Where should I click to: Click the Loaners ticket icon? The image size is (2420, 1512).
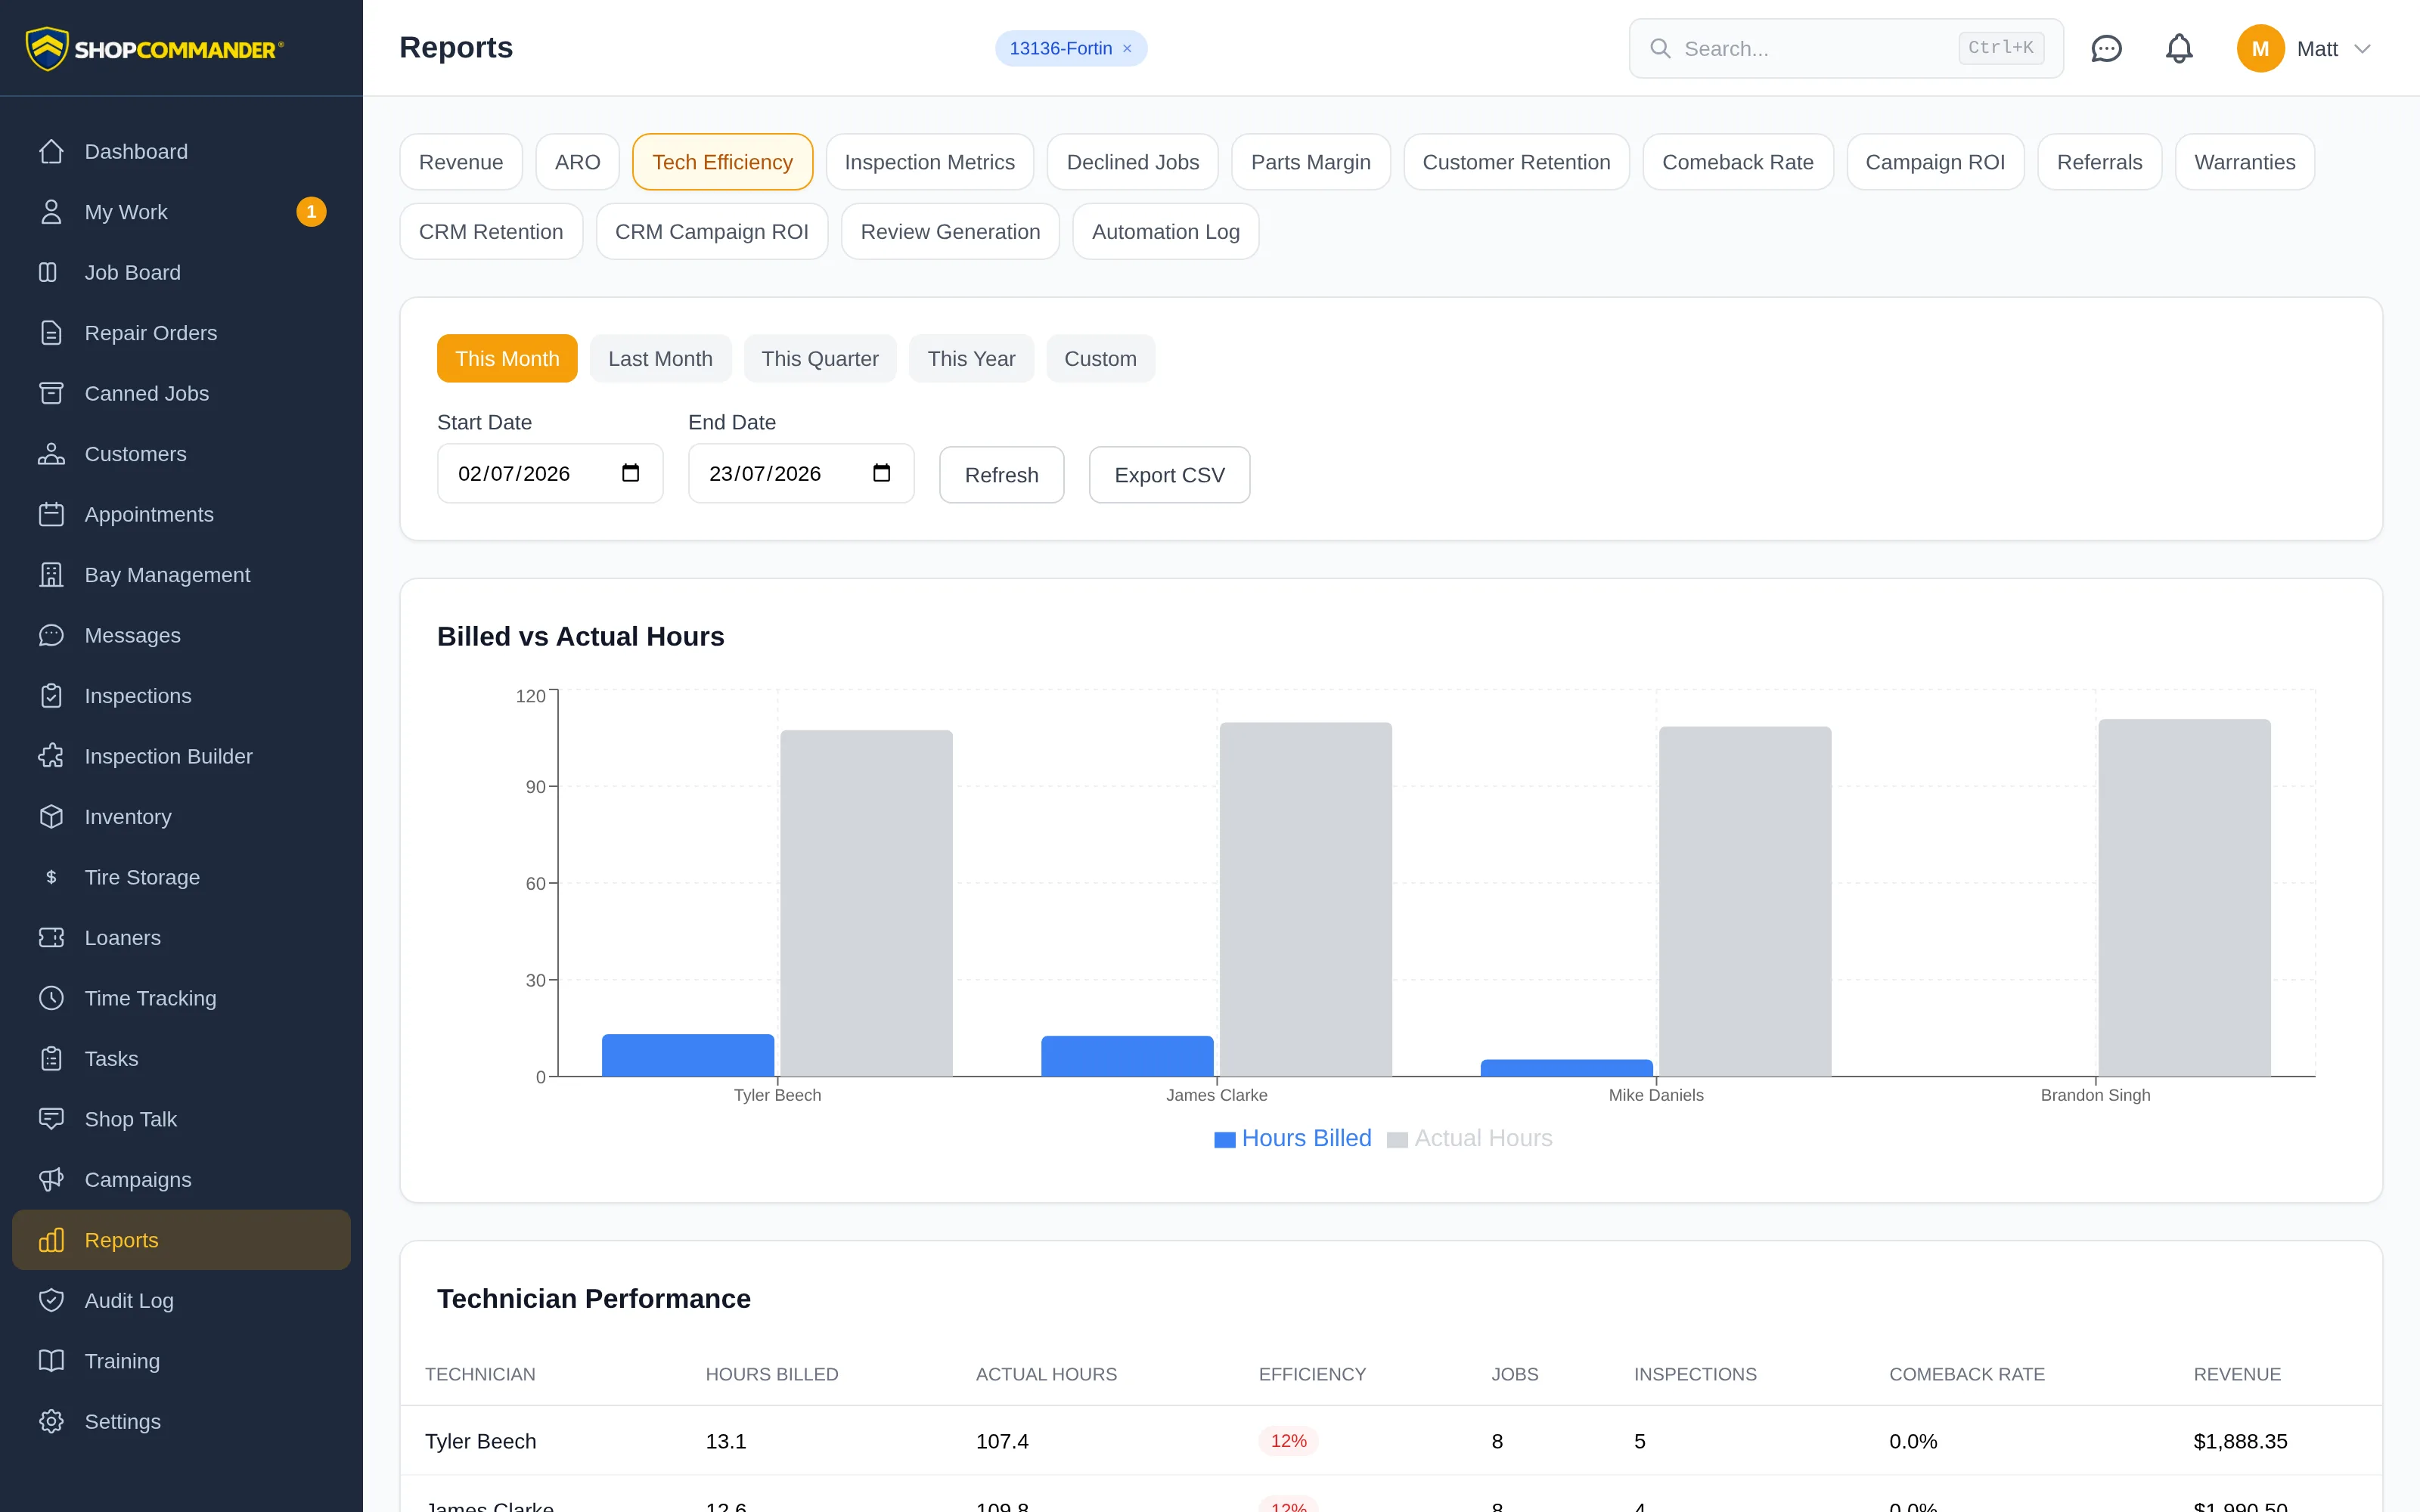pos(51,938)
